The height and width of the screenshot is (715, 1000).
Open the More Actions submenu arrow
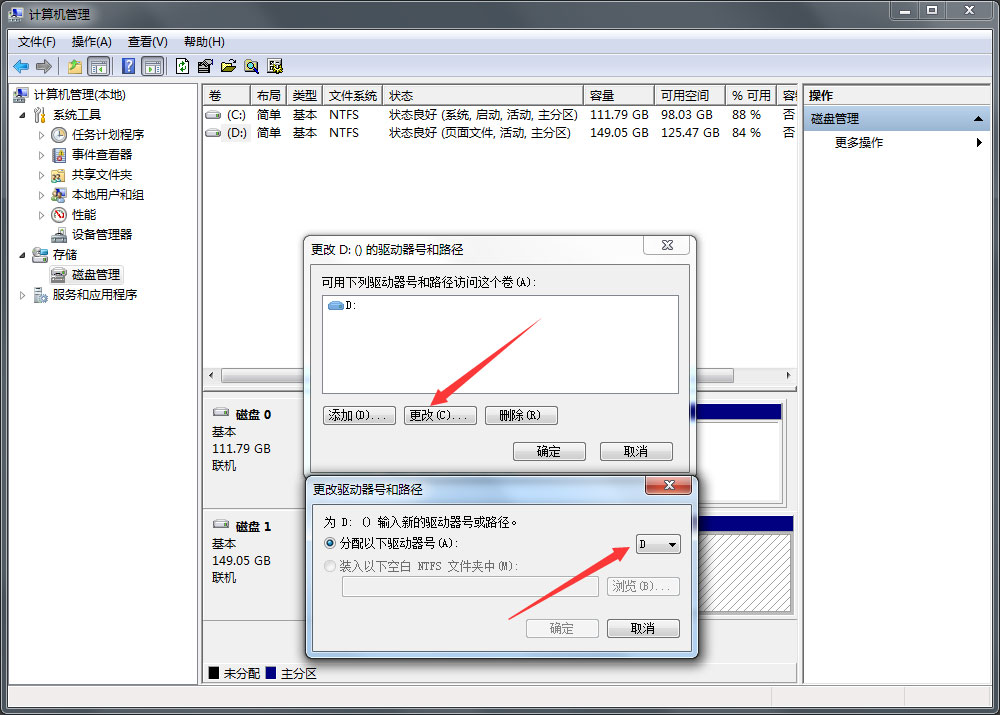[x=979, y=143]
